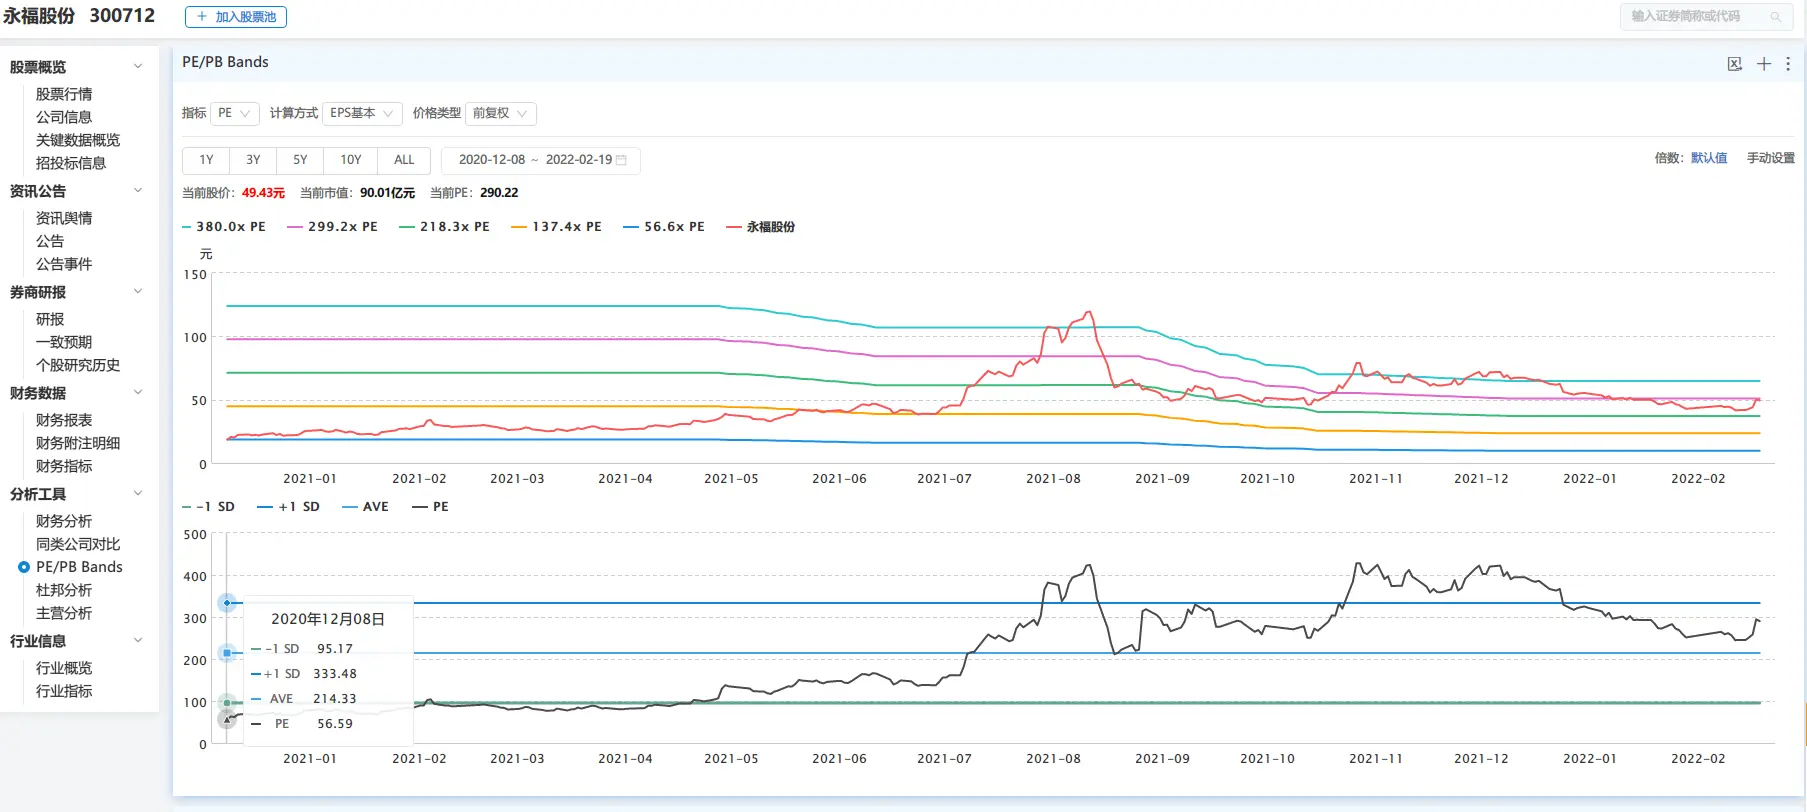Open 行业概览 in sidebar
The image size is (1807, 812).
tap(64, 668)
